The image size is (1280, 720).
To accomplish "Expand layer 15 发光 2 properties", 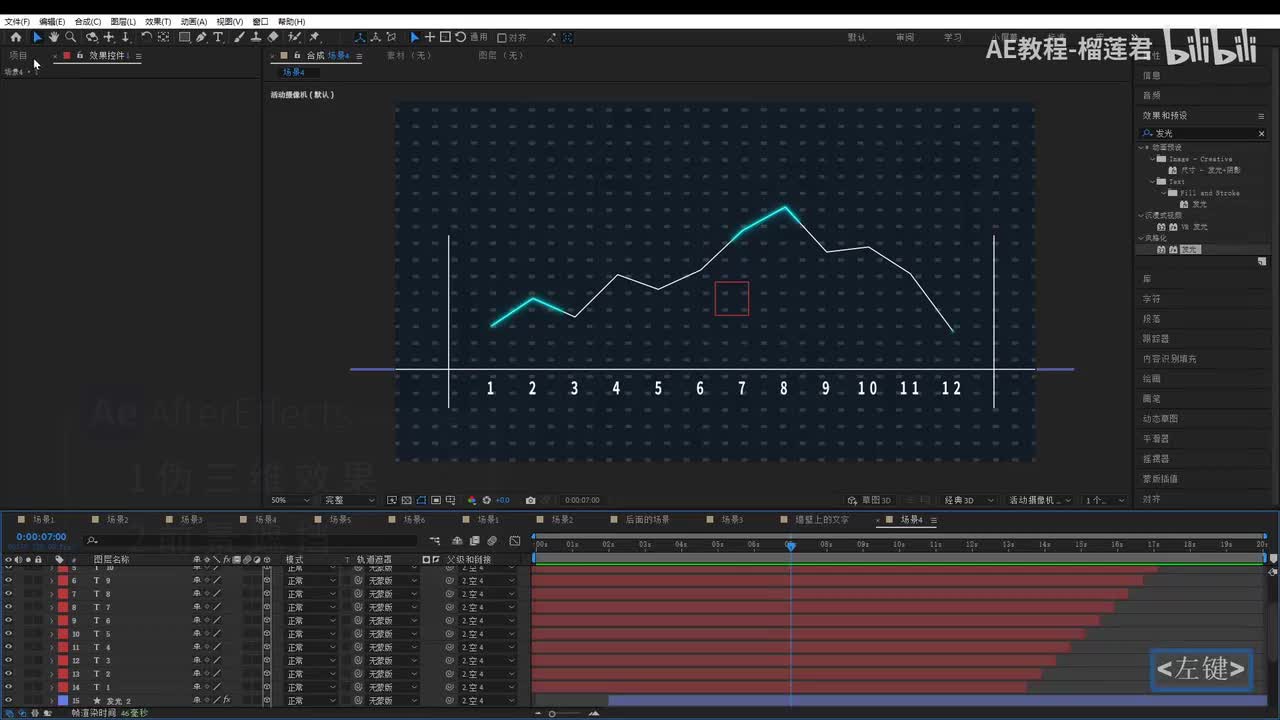I will click(x=52, y=701).
